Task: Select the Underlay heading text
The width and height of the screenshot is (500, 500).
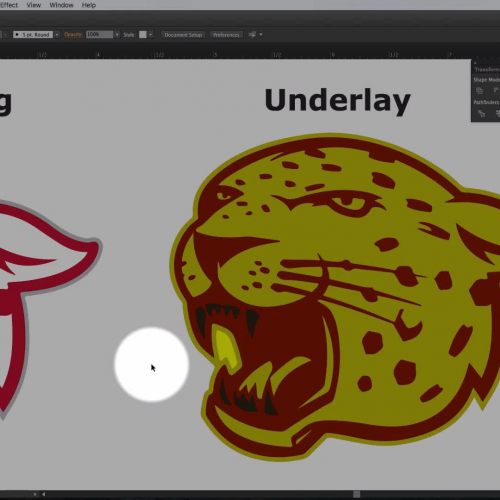Action: click(x=337, y=101)
